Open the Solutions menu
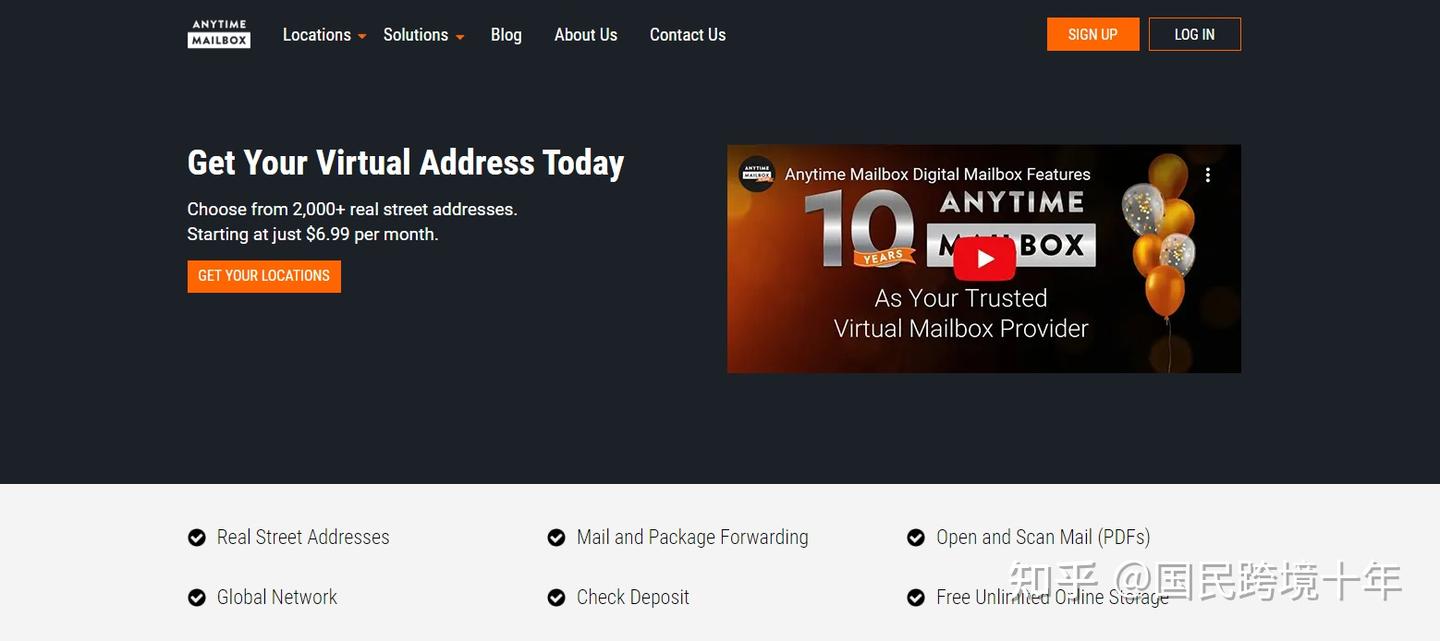Screen dimensions: 1440x641 tap(416, 35)
